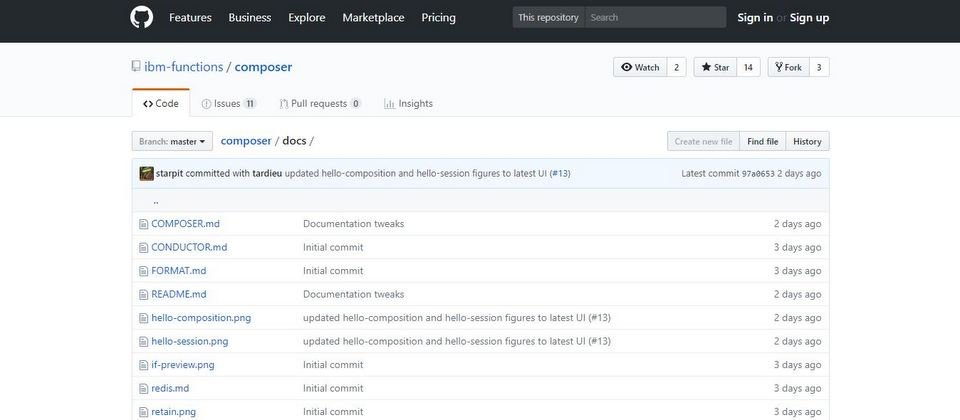The width and height of the screenshot is (960, 420).
Task: Fork the repository with Fork button
Action: [x=789, y=67]
